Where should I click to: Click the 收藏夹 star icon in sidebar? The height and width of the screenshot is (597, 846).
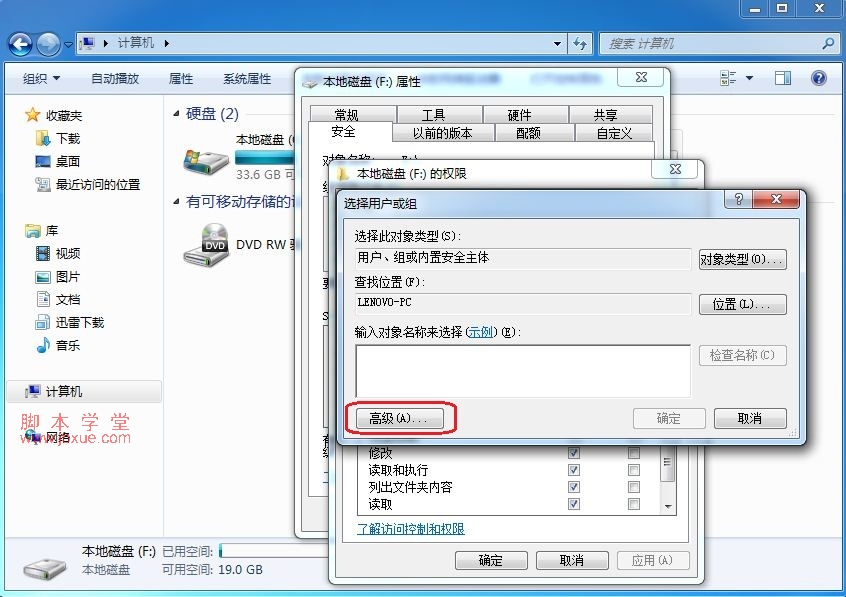tap(32, 115)
